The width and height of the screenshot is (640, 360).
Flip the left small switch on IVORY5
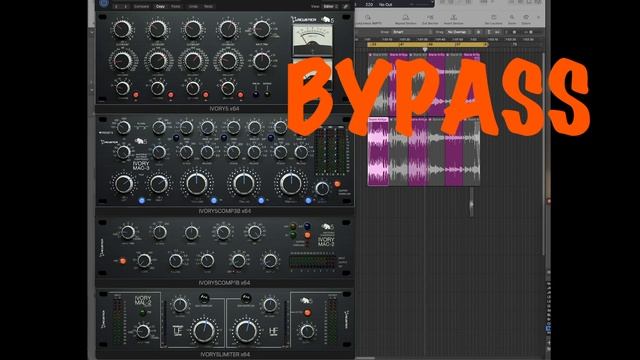coord(256,93)
